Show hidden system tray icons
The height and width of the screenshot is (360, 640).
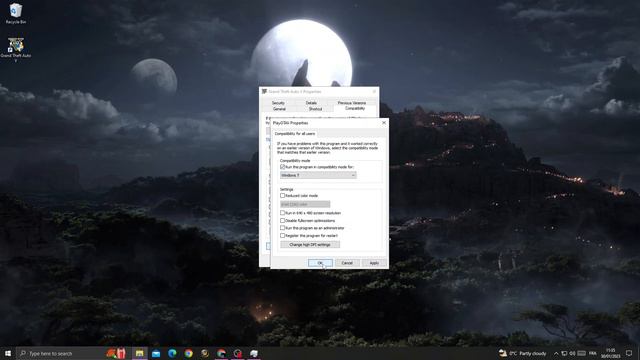click(x=556, y=353)
